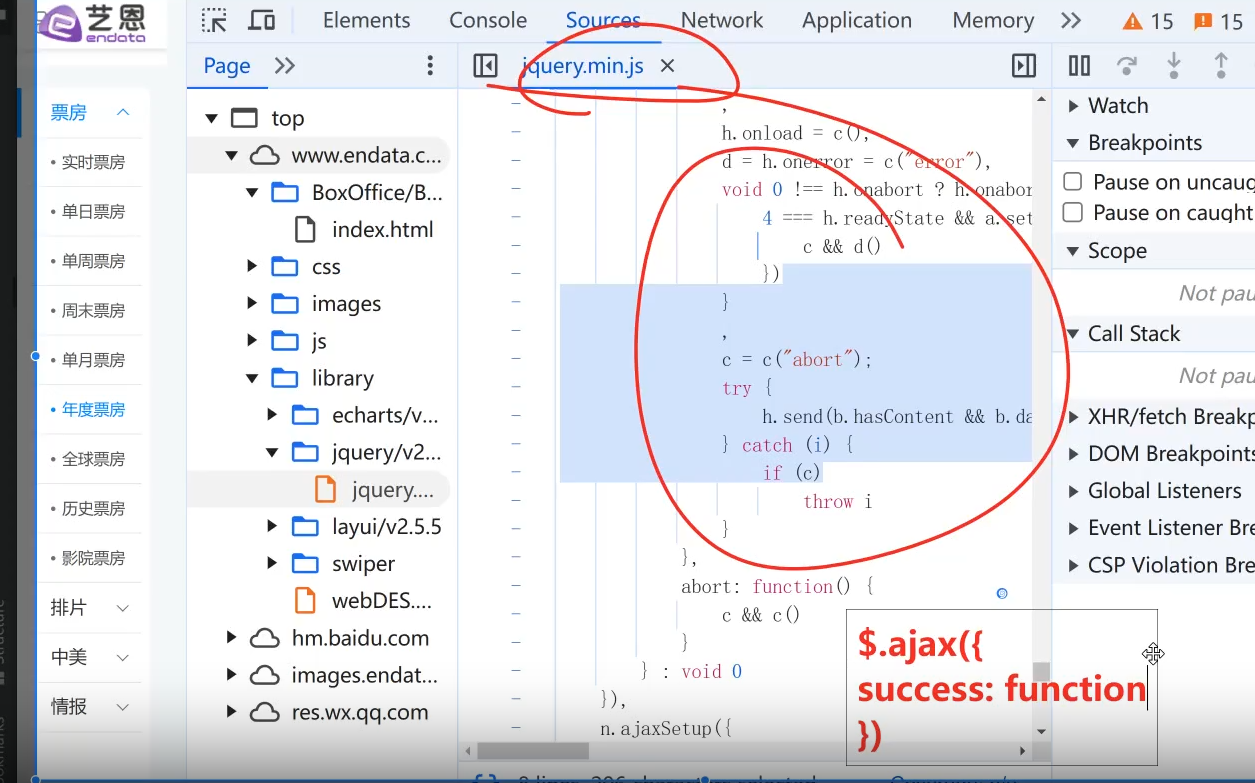Collapse the BoxOffice/B... folder
Viewport: 1255px width, 783px height.
[252, 192]
